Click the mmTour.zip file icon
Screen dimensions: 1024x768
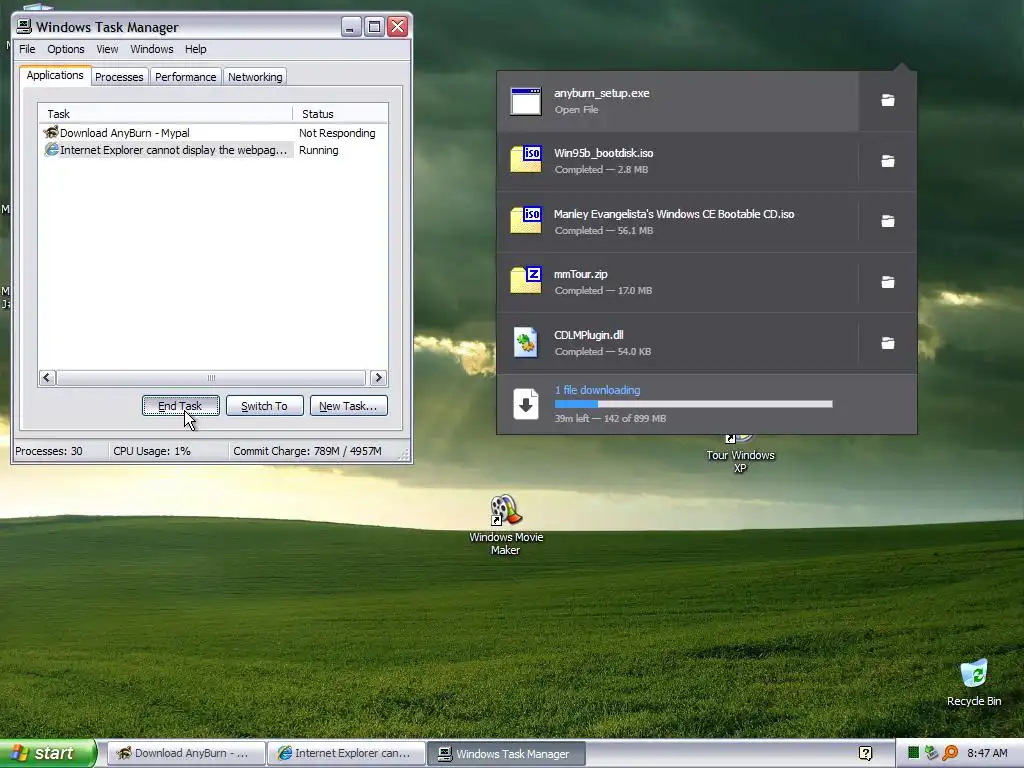click(526, 281)
